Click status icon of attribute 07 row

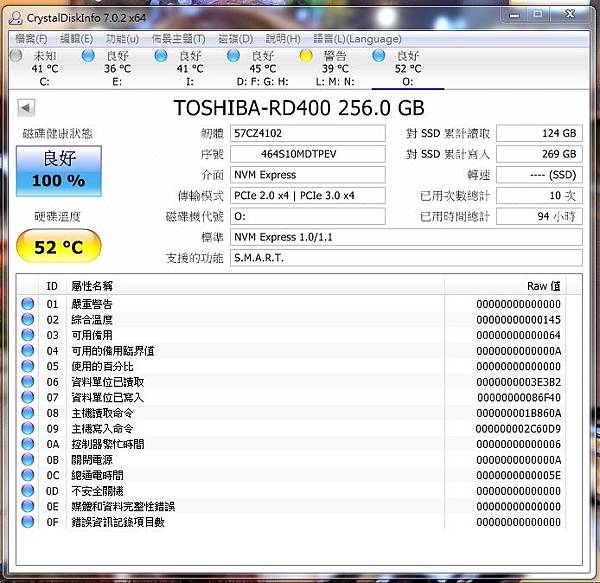28,397
